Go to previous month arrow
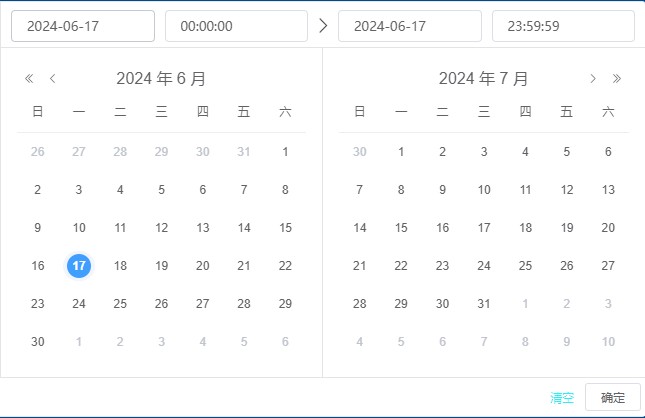 coord(53,78)
